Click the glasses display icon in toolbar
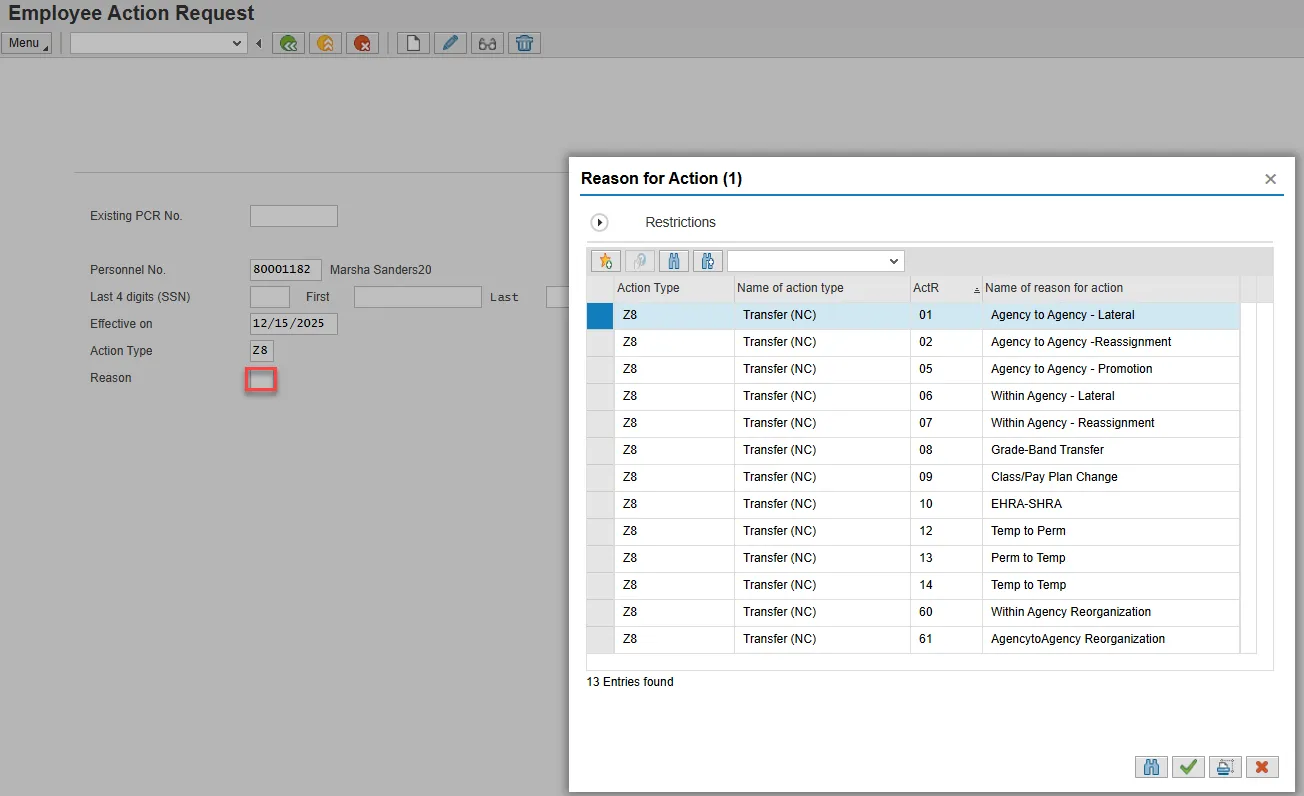Screen dimensions: 1304x796 (487, 43)
